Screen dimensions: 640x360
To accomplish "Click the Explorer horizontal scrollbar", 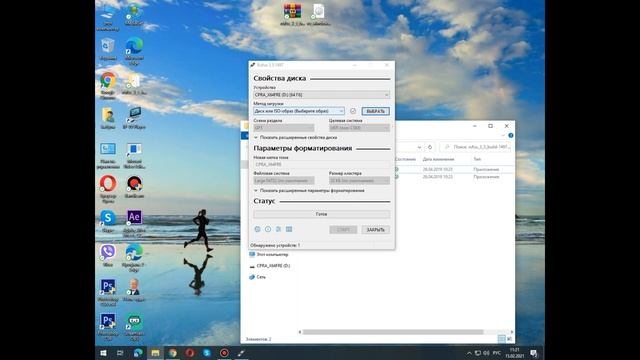I will point(393,332).
